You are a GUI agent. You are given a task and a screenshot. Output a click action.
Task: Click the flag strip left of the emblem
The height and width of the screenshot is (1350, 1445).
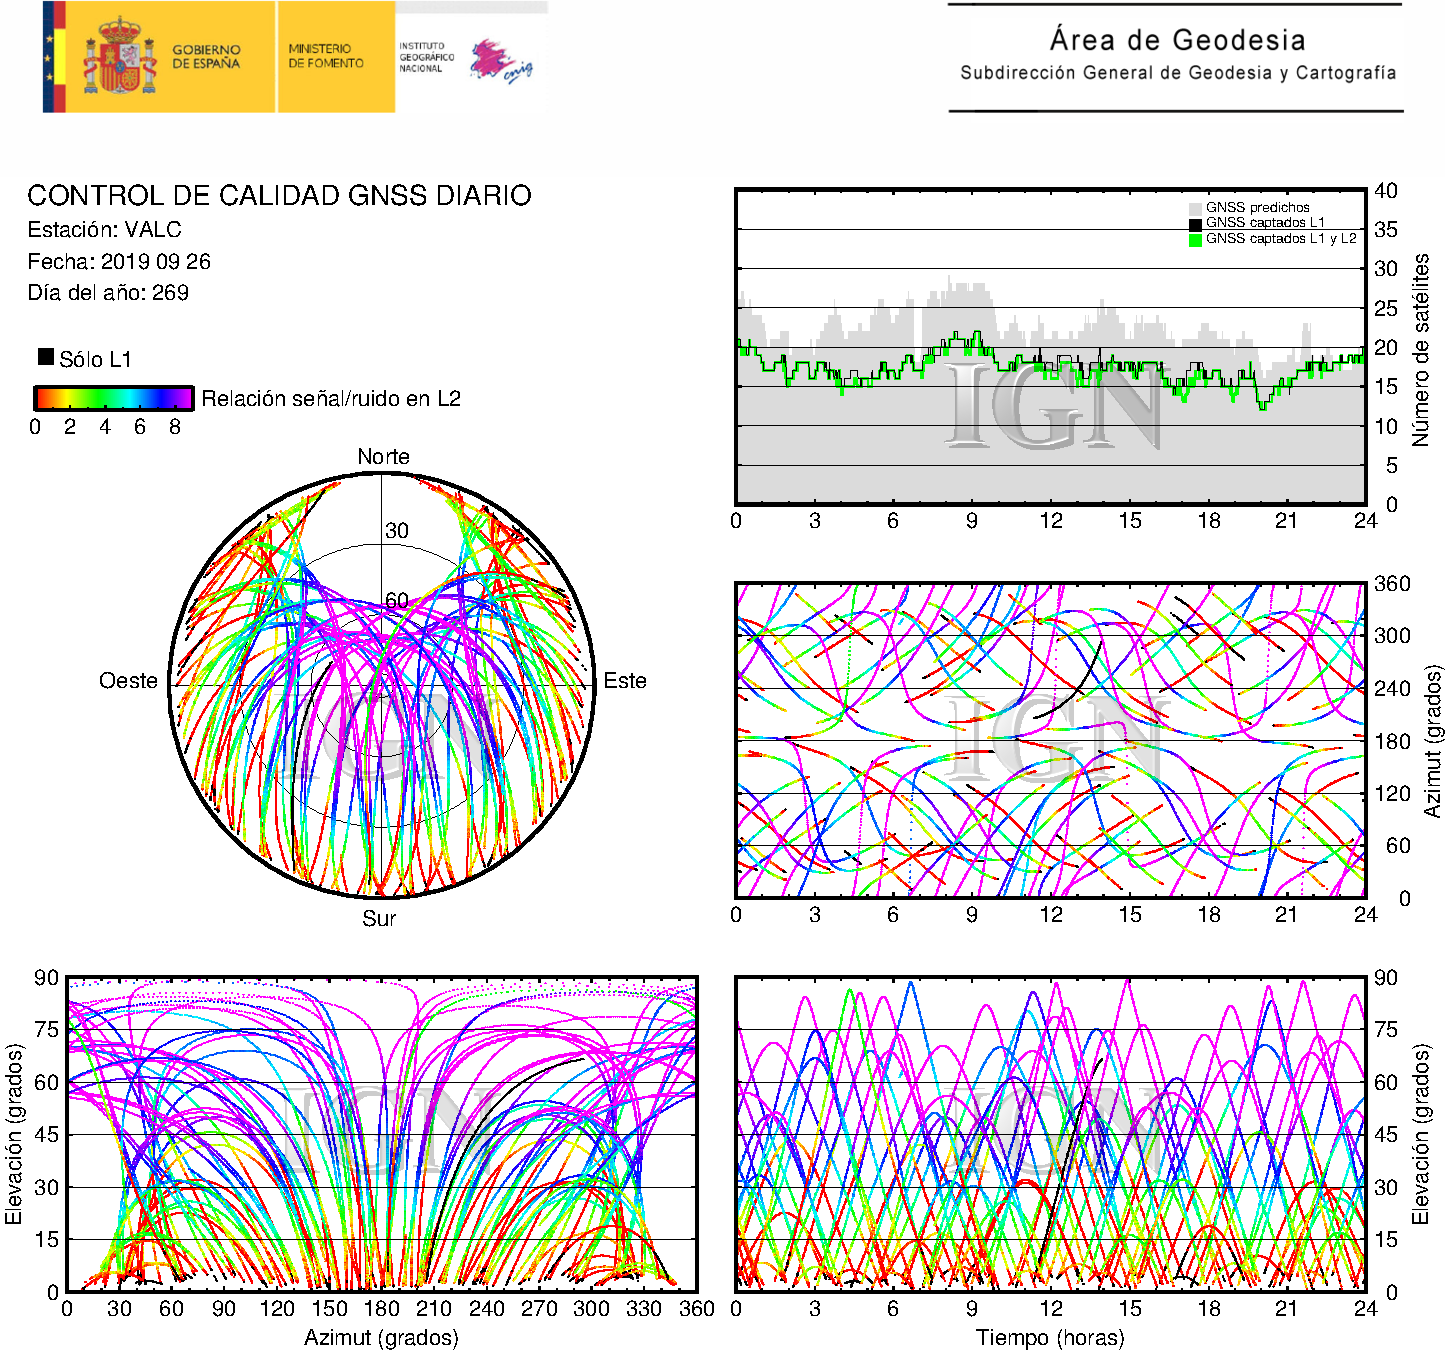coord(54,56)
